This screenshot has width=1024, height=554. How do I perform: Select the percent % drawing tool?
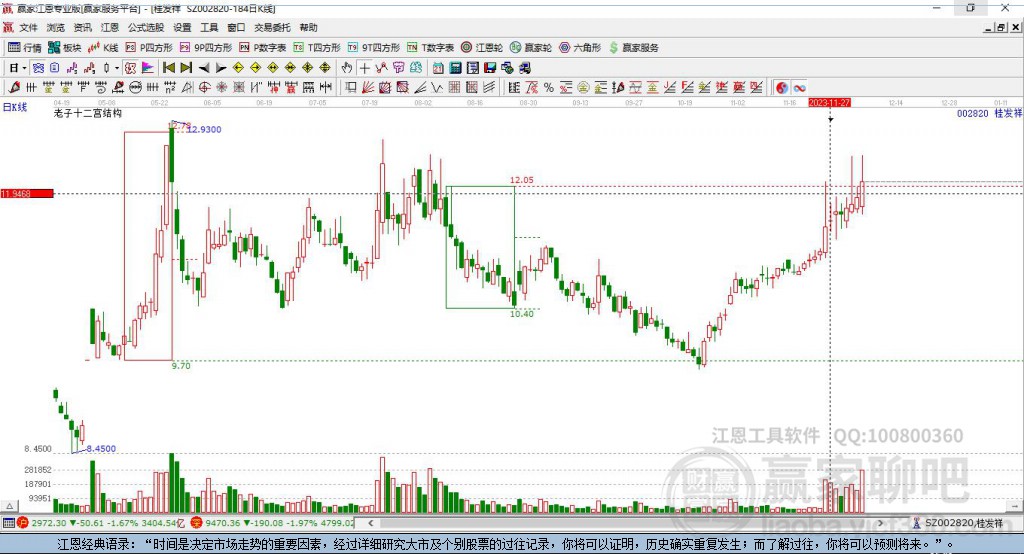click(x=549, y=88)
